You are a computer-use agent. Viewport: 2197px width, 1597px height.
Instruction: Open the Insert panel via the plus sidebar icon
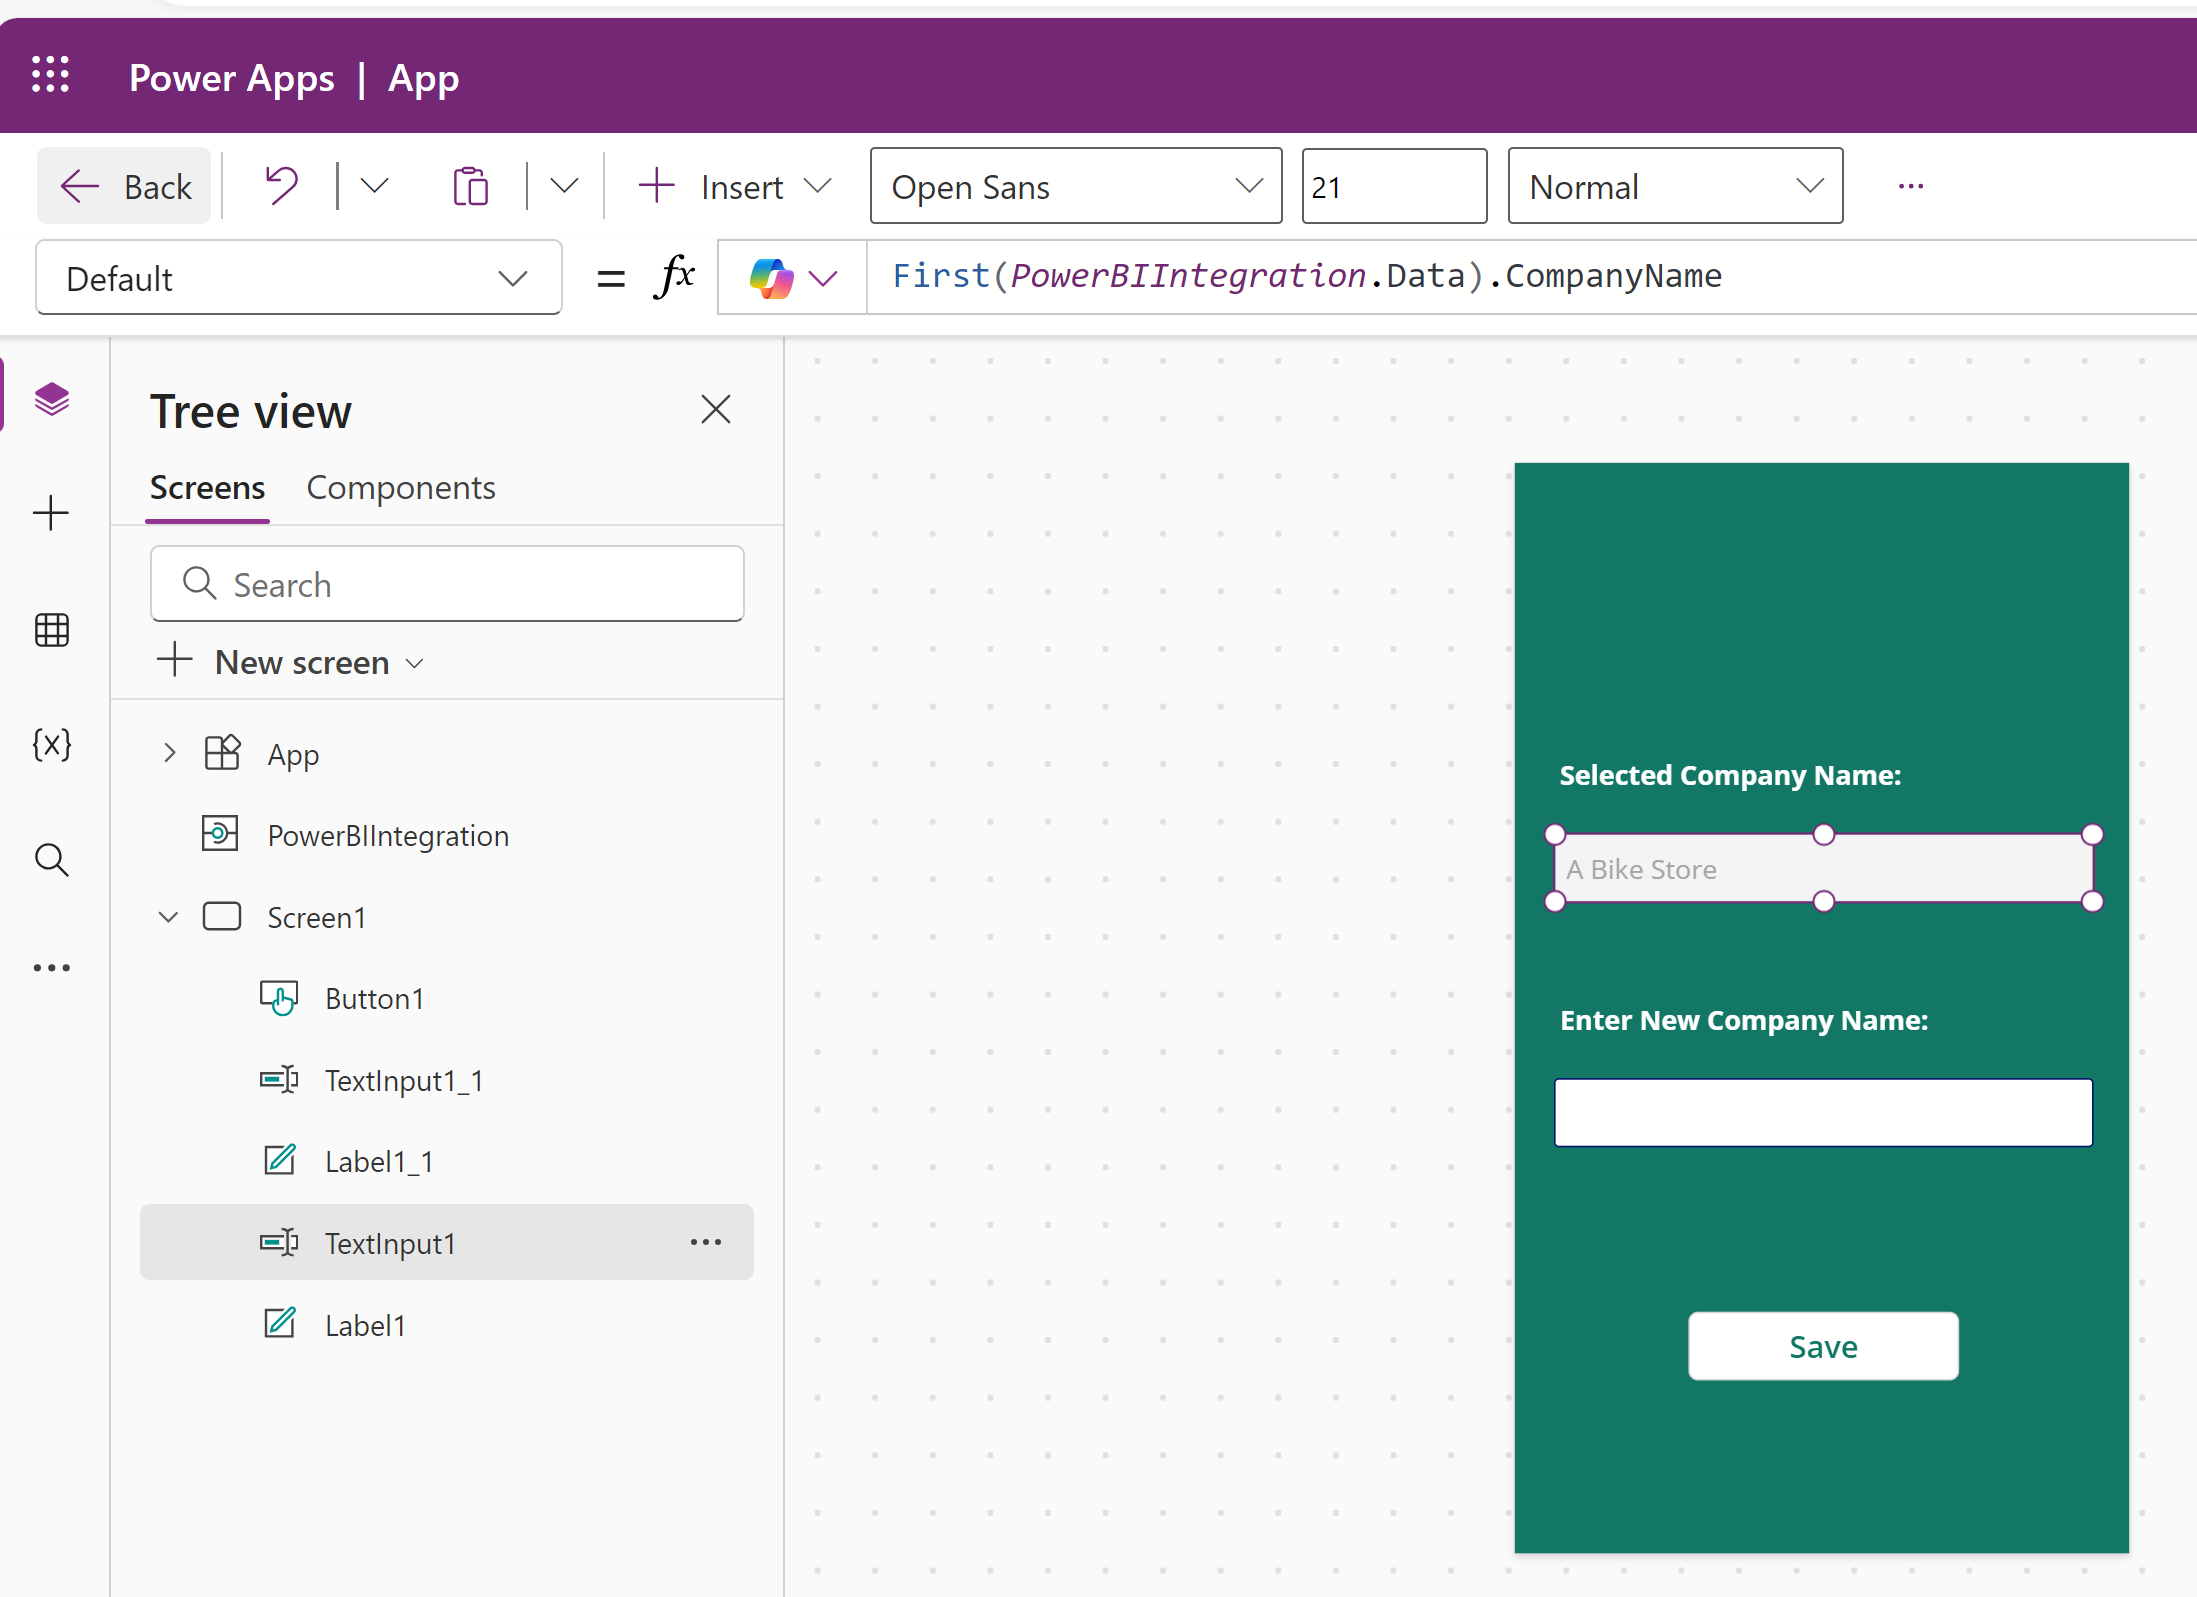[51, 513]
